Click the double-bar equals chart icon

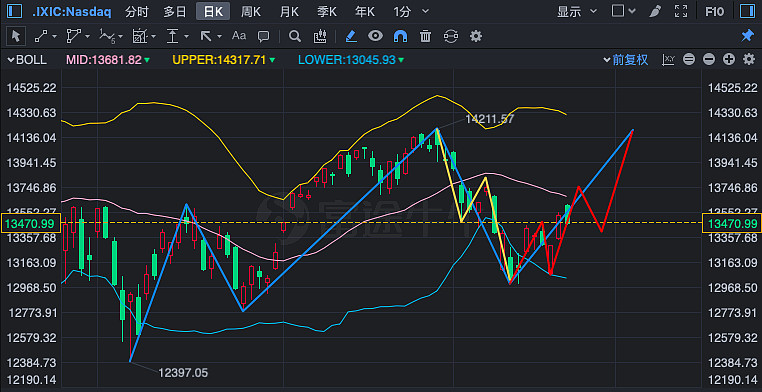pyautogui.click(x=689, y=60)
